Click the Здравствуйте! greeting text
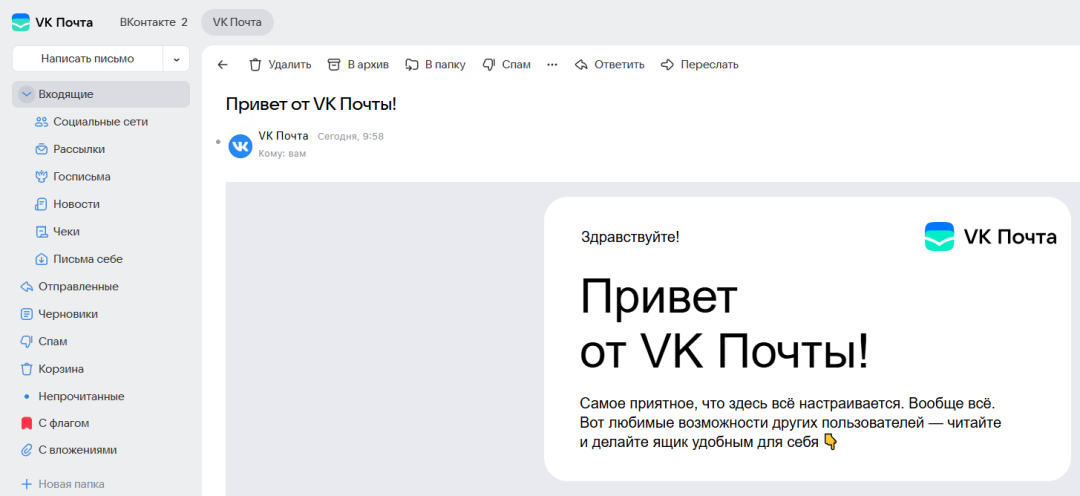This screenshot has height=496, width=1080. (x=630, y=237)
